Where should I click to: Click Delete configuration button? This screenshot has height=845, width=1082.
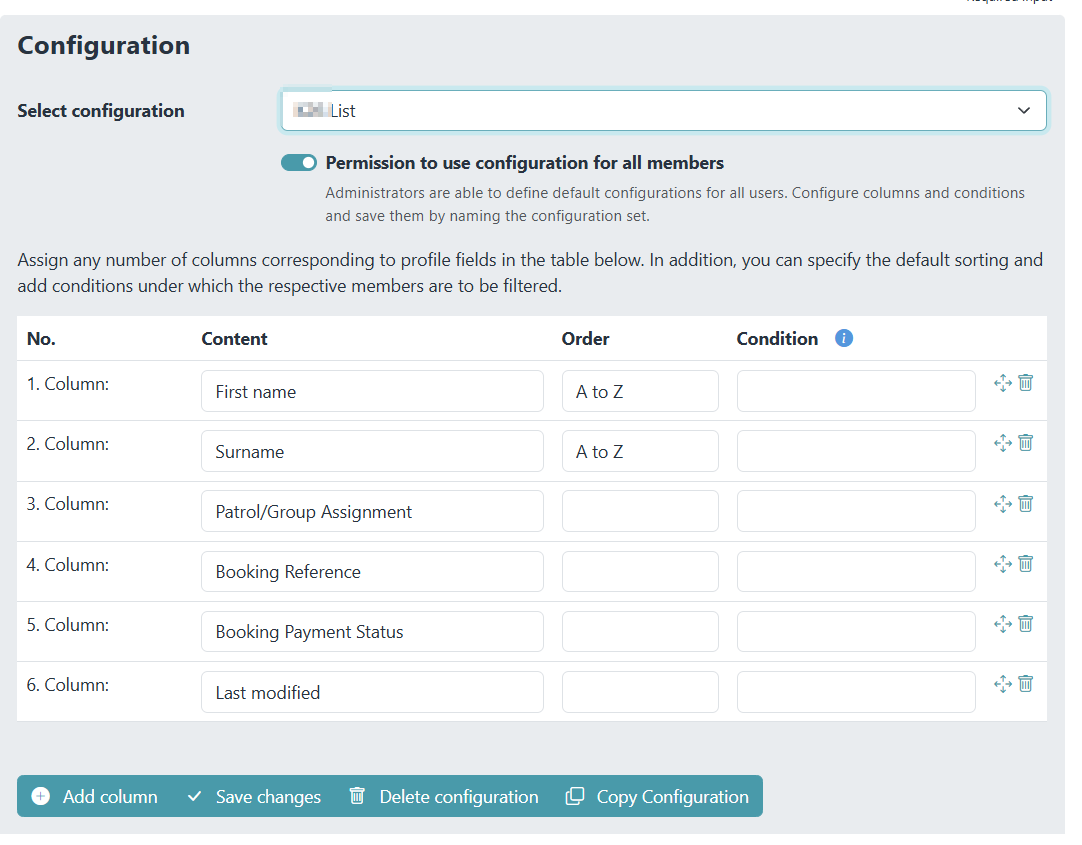pyautogui.click(x=444, y=796)
